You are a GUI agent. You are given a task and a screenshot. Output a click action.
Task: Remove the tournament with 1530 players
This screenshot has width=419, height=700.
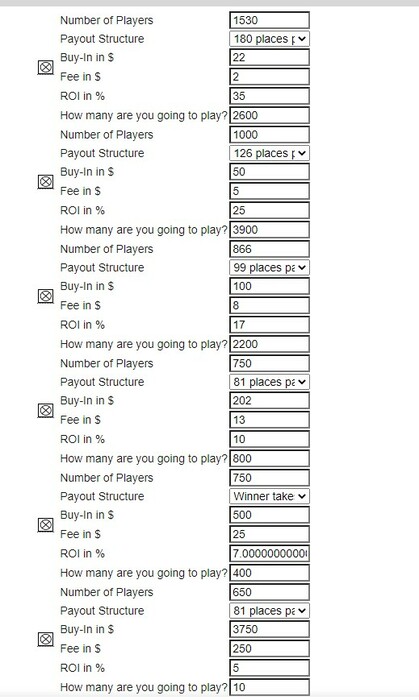click(x=45, y=67)
